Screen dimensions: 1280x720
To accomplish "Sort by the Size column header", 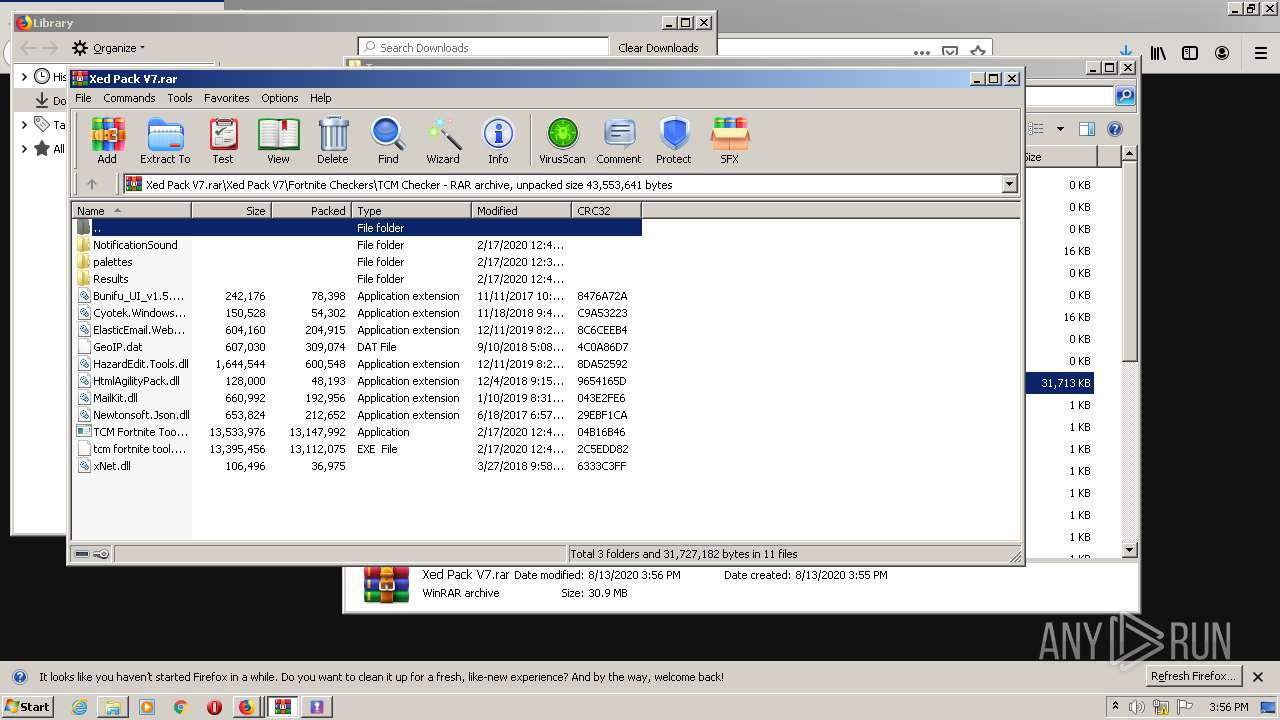I will 231,210.
